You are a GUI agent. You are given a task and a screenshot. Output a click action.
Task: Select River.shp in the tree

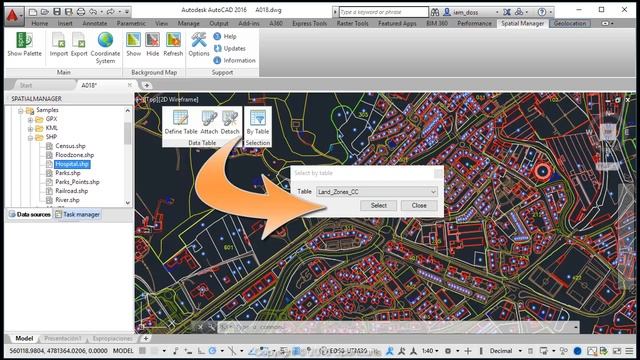(67, 200)
